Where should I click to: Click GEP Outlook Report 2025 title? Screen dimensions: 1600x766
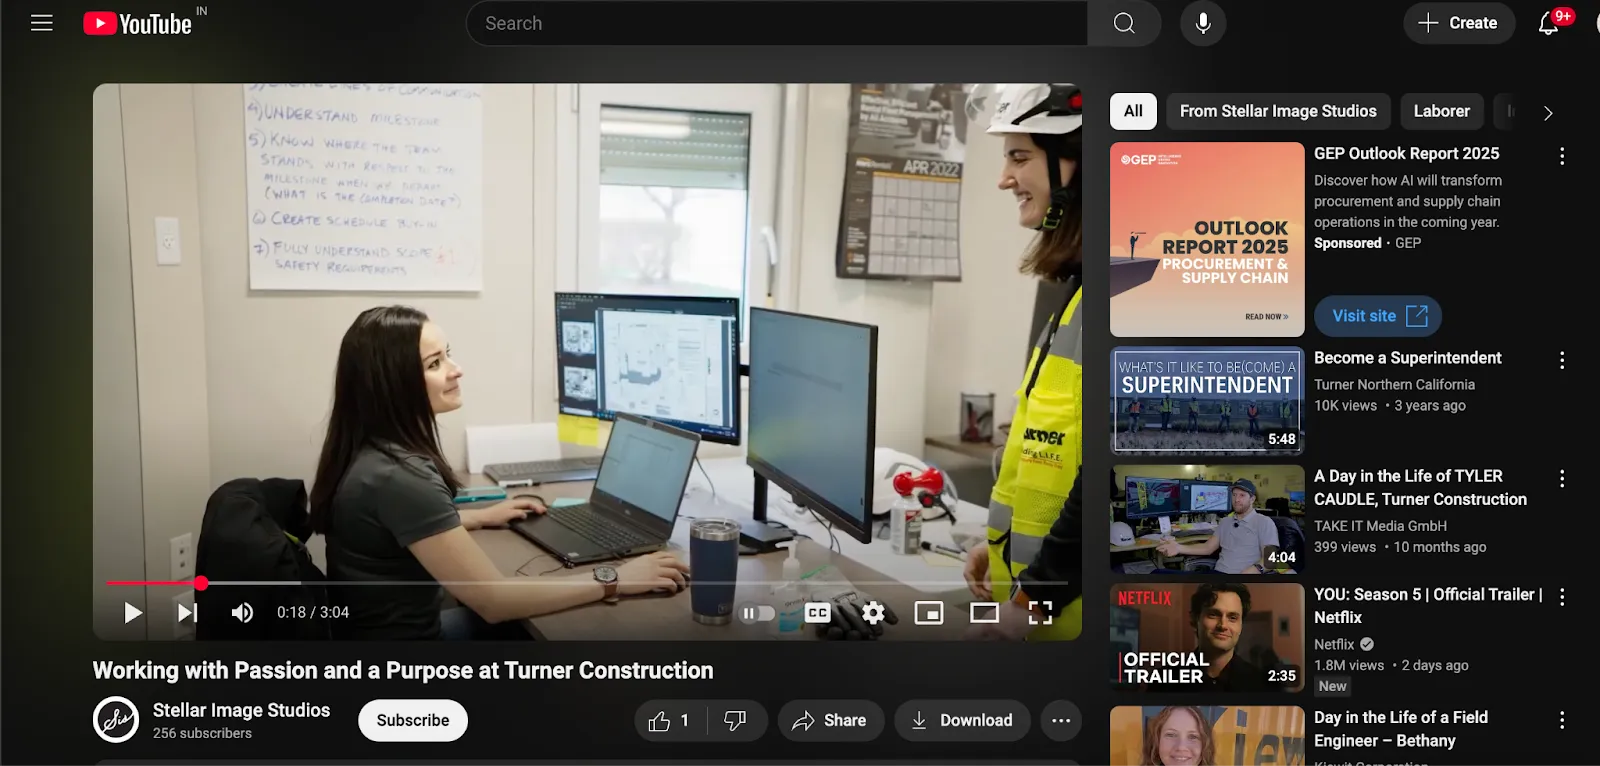(x=1406, y=153)
